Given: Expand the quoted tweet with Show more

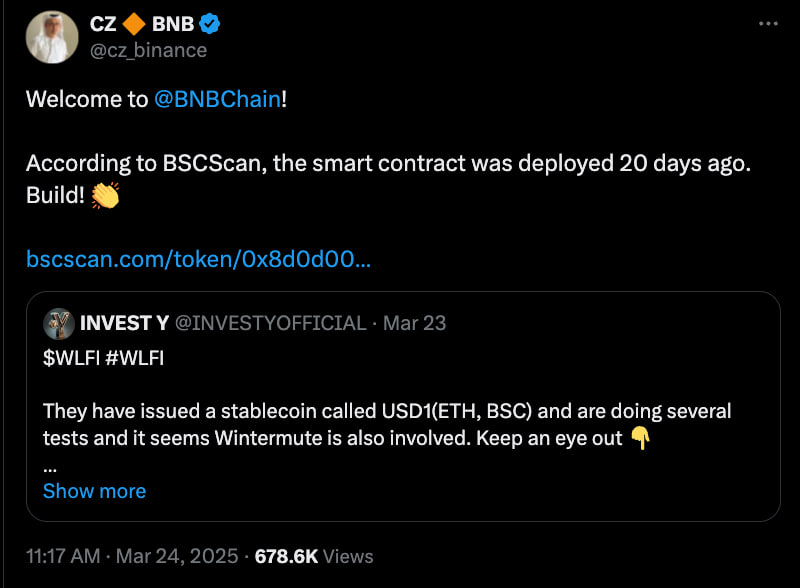Looking at the screenshot, I should pyautogui.click(x=94, y=491).
